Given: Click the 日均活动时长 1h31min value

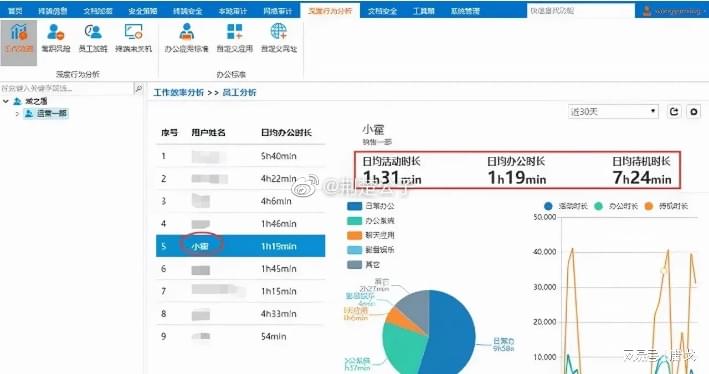Looking at the screenshot, I should [x=392, y=177].
